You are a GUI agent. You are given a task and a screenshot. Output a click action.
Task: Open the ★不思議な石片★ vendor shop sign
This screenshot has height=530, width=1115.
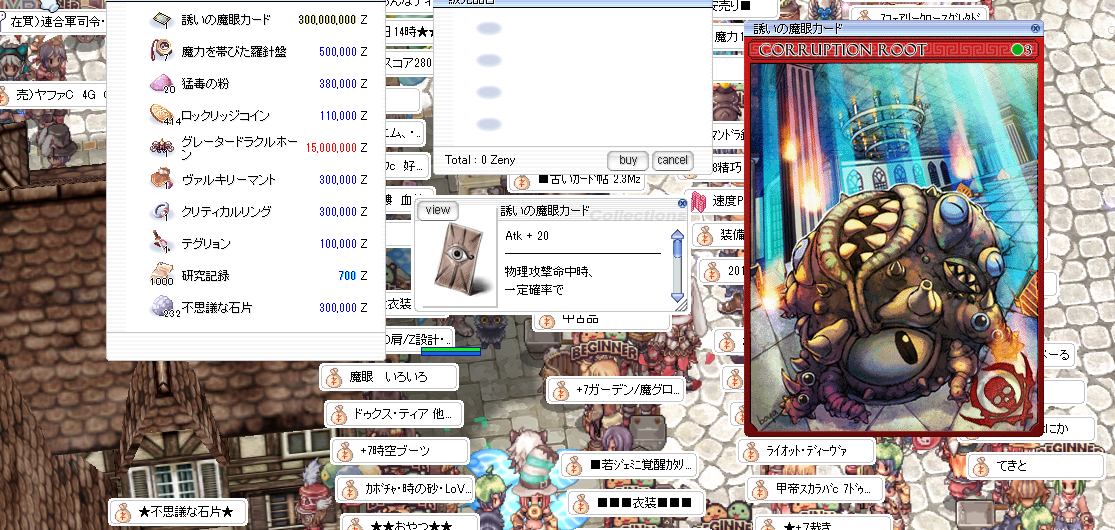178,512
